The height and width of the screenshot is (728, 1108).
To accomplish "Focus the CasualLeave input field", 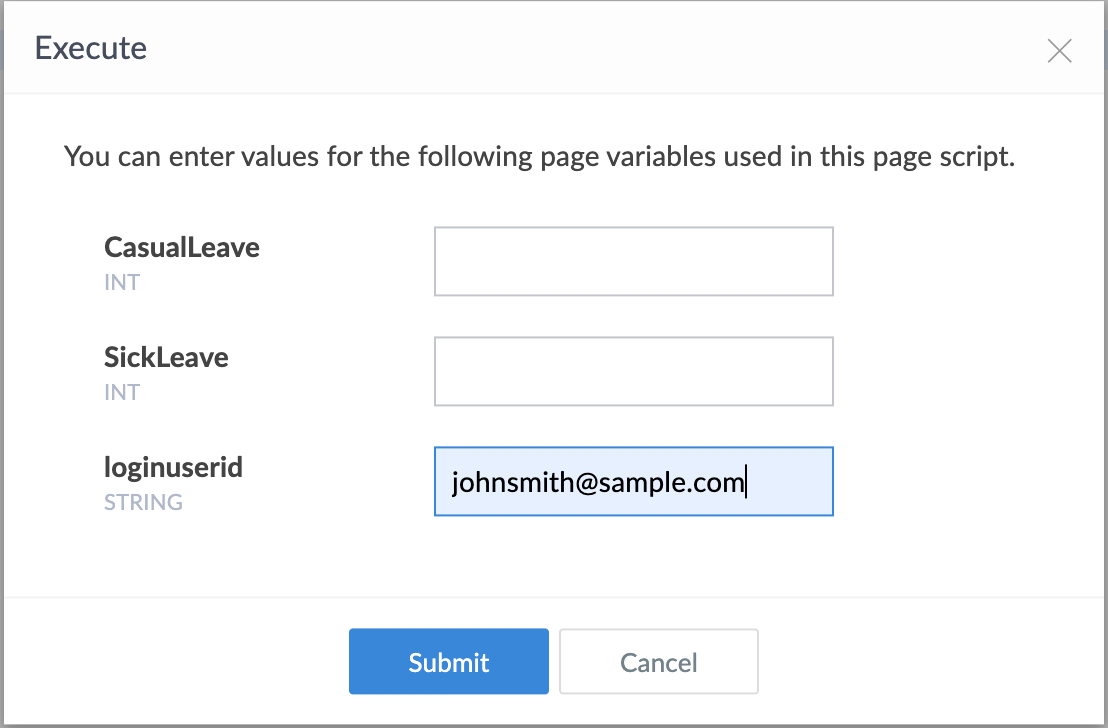I will point(634,262).
